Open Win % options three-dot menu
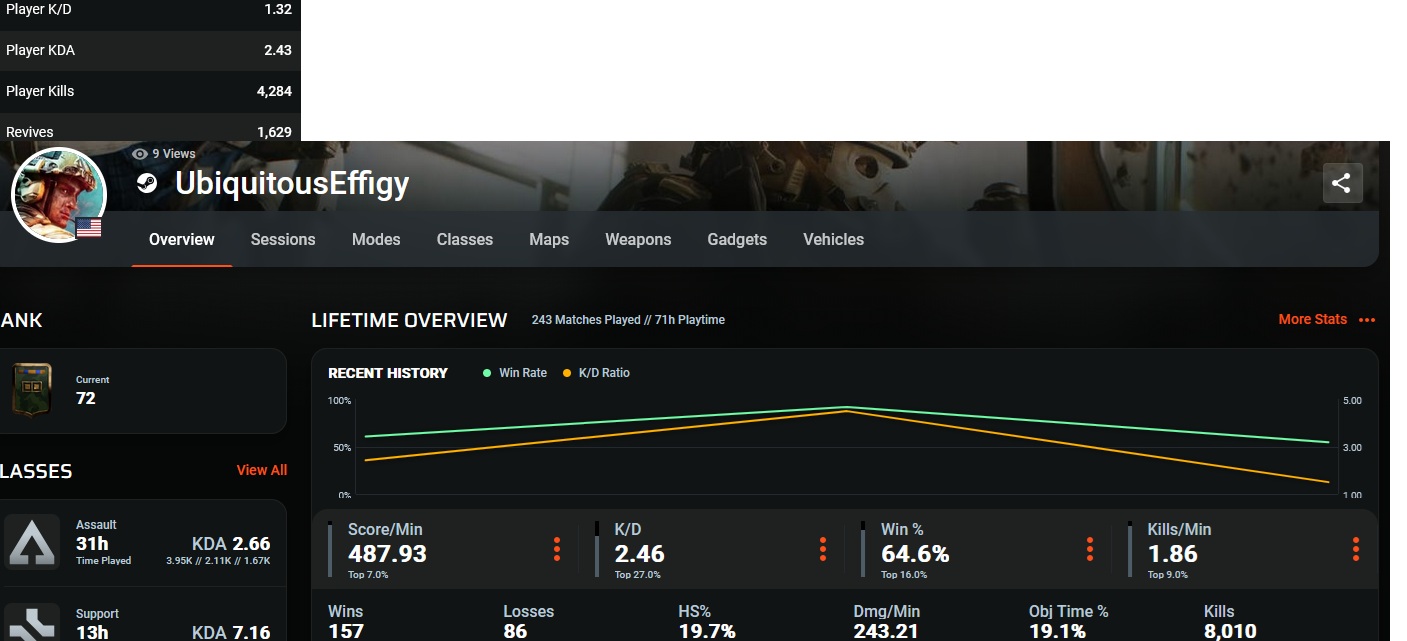This screenshot has width=1407, height=641. (1090, 549)
